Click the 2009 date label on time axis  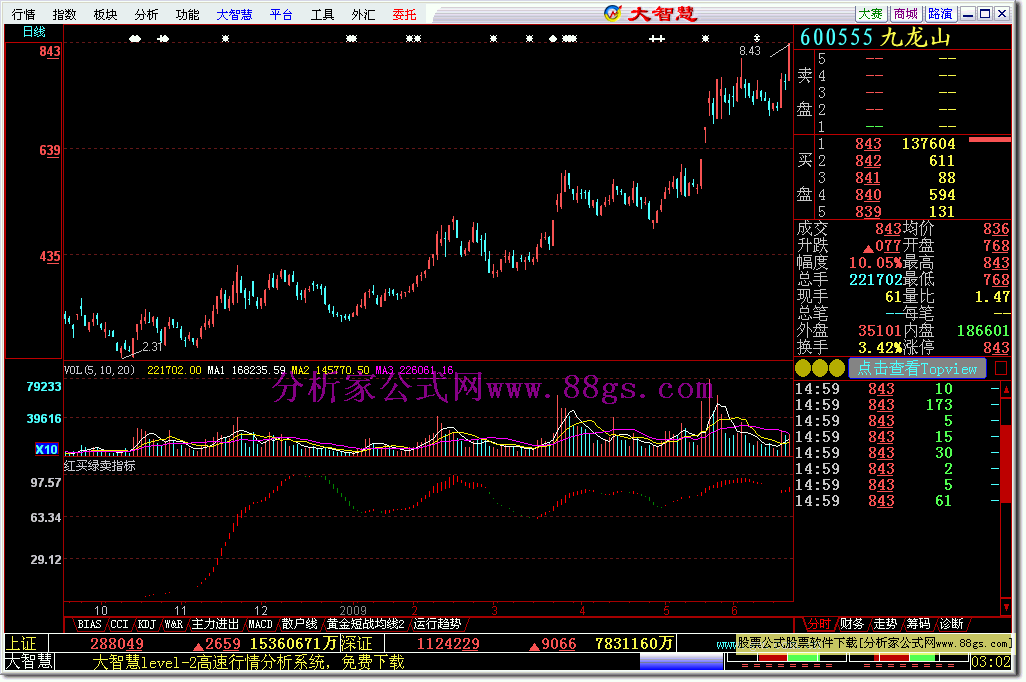point(353,610)
